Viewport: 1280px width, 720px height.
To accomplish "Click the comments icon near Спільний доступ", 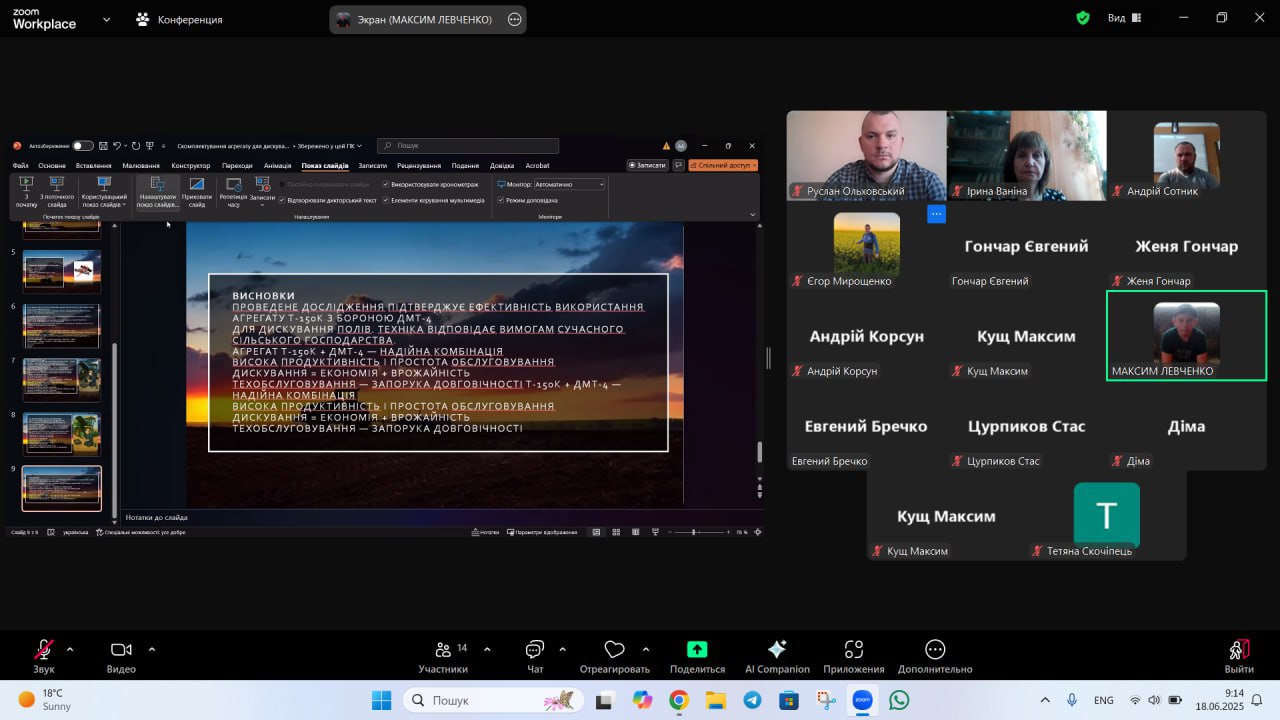I will [679, 165].
